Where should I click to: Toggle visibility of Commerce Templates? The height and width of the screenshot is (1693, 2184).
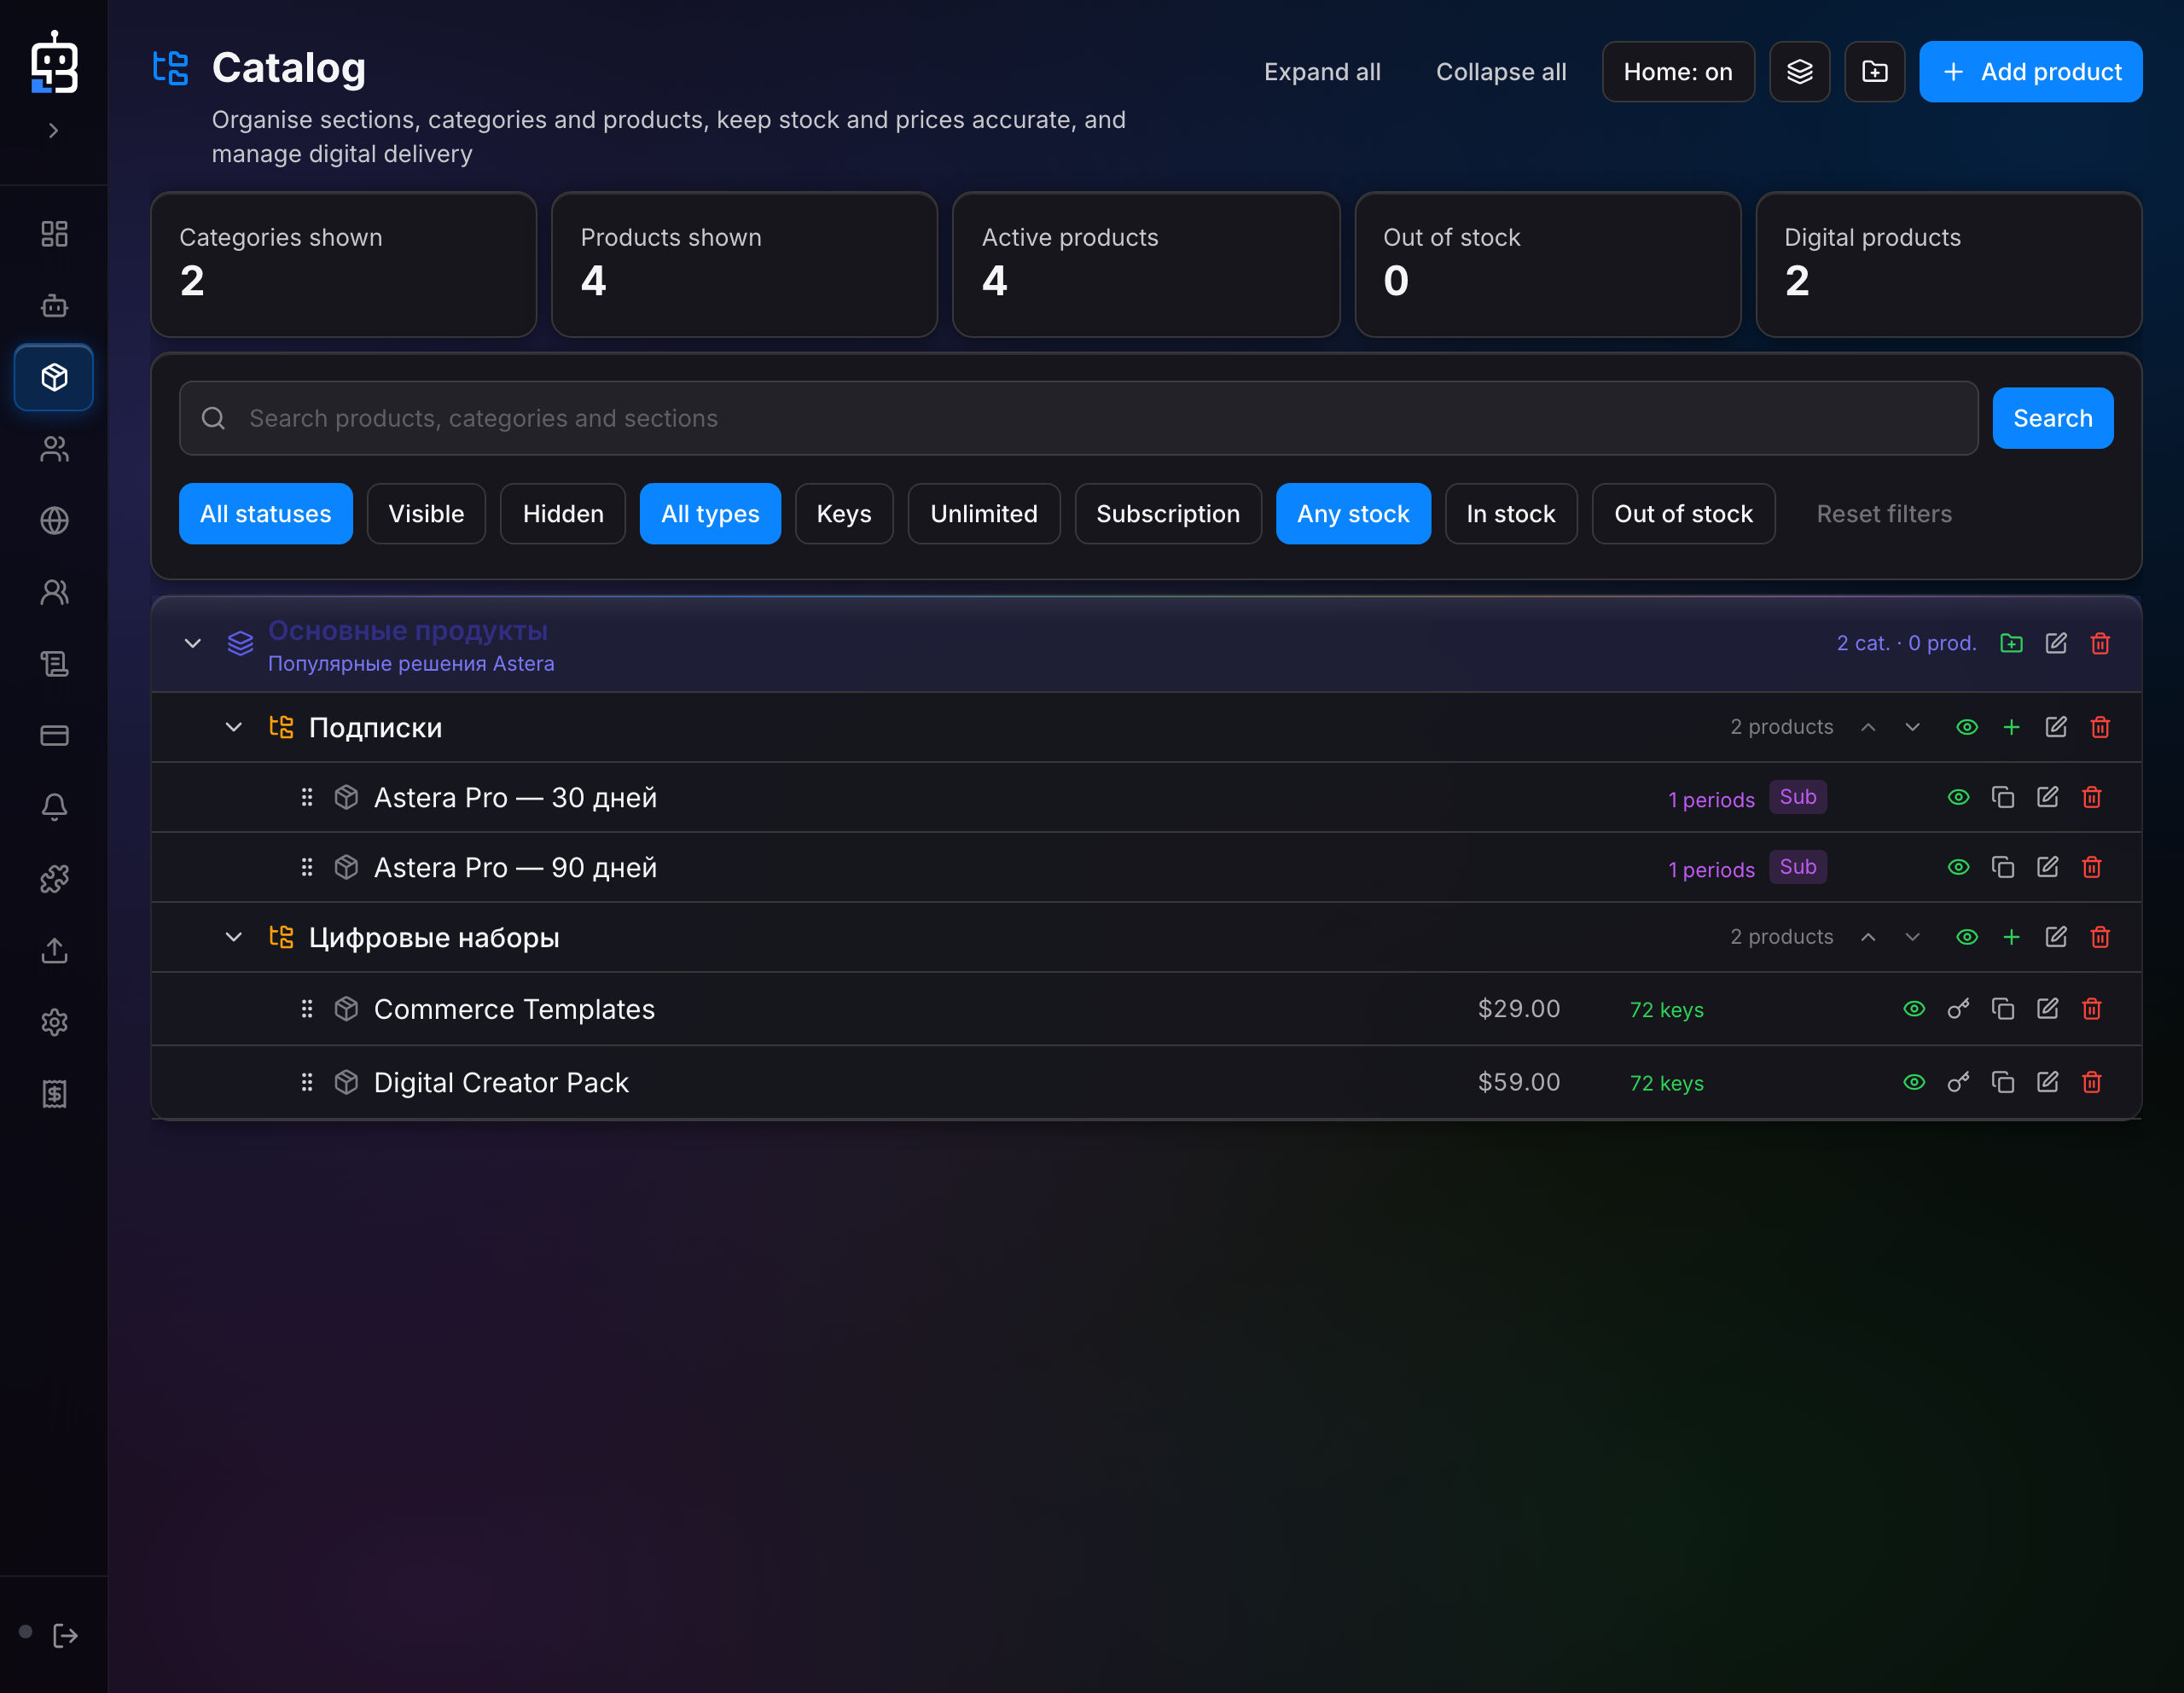click(1913, 1009)
